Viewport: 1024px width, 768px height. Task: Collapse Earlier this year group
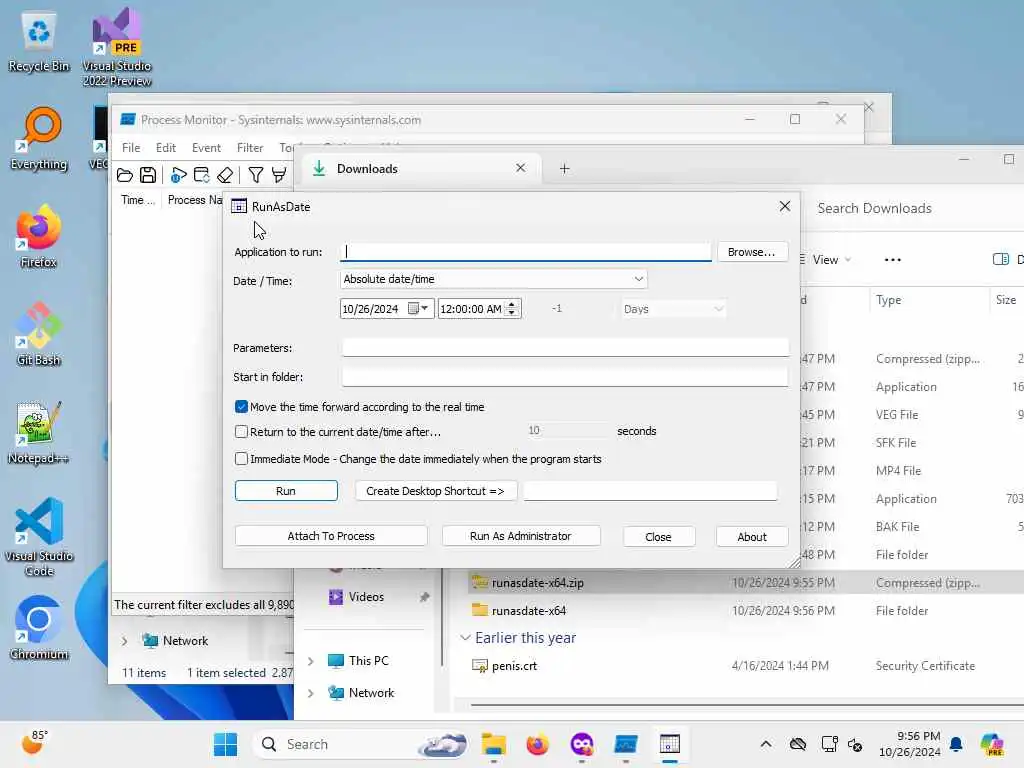pyautogui.click(x=465, y=637)
